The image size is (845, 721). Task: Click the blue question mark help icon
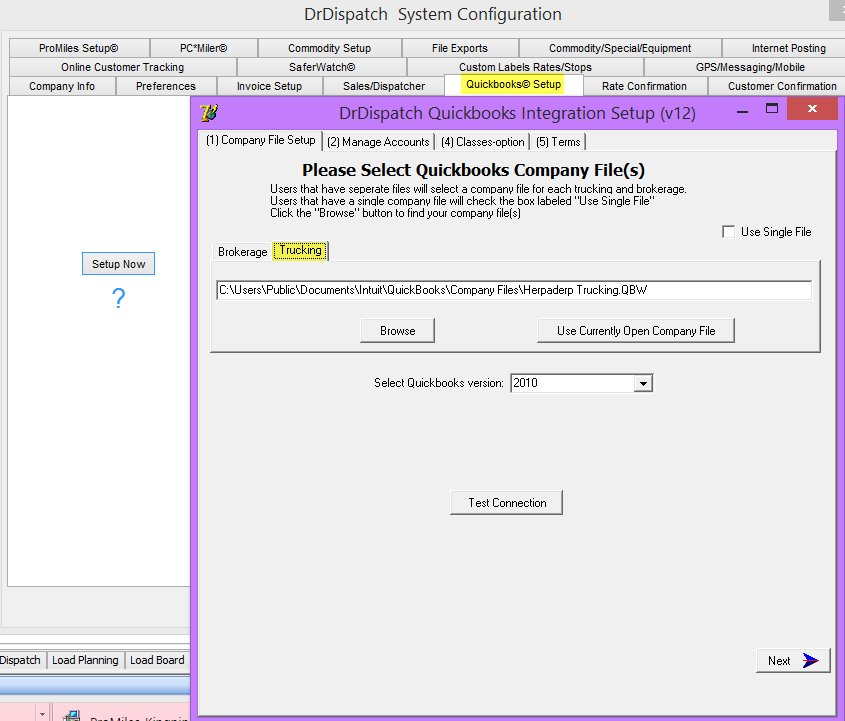tap(119, 298)
